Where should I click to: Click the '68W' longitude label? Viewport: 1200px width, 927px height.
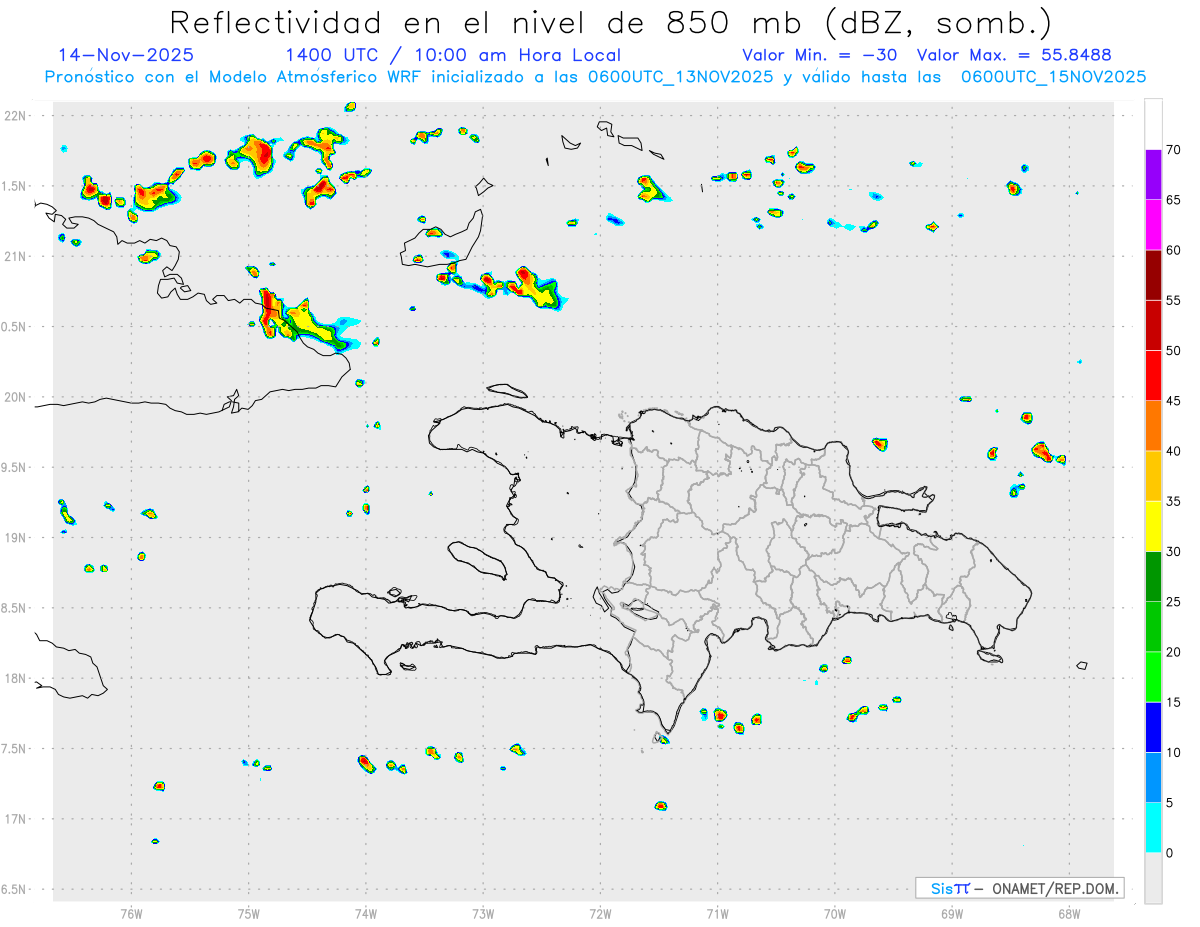tap(1069, 914)
